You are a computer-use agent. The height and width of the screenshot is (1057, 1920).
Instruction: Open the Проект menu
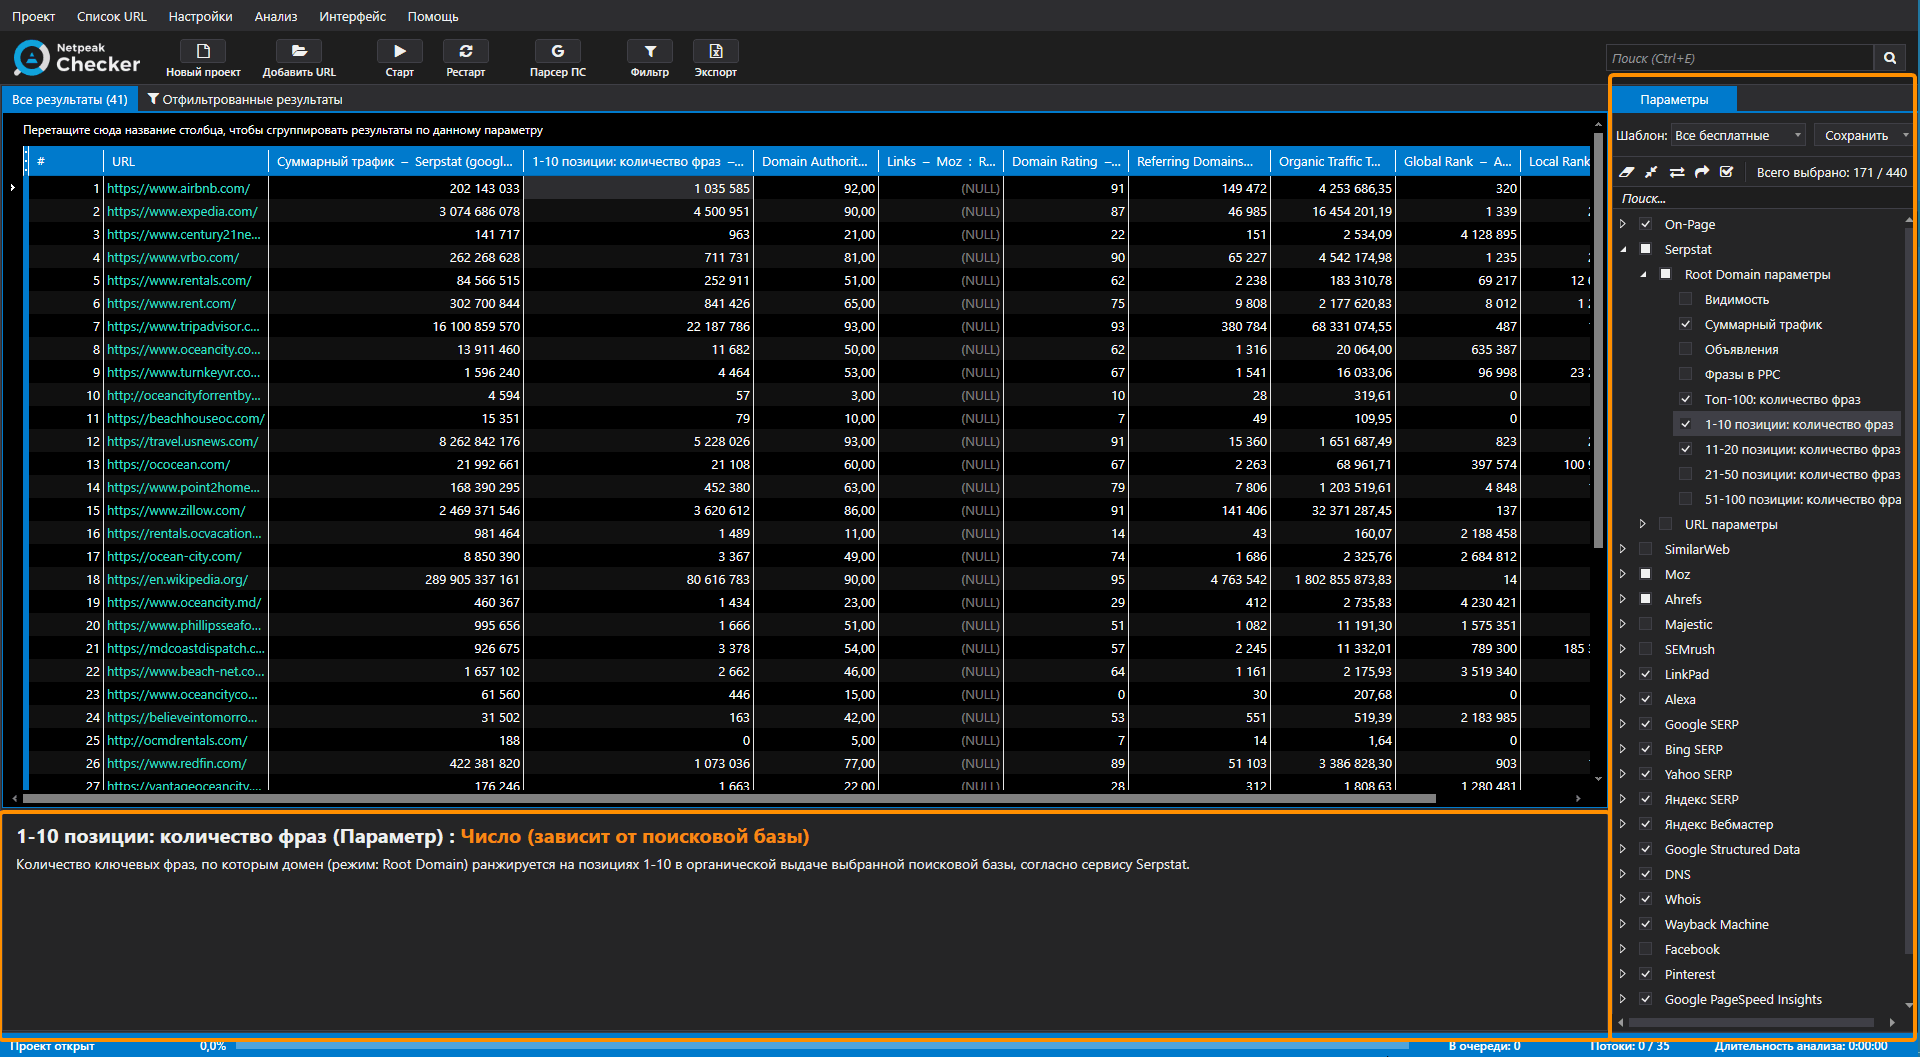click(x=34, y=16)
